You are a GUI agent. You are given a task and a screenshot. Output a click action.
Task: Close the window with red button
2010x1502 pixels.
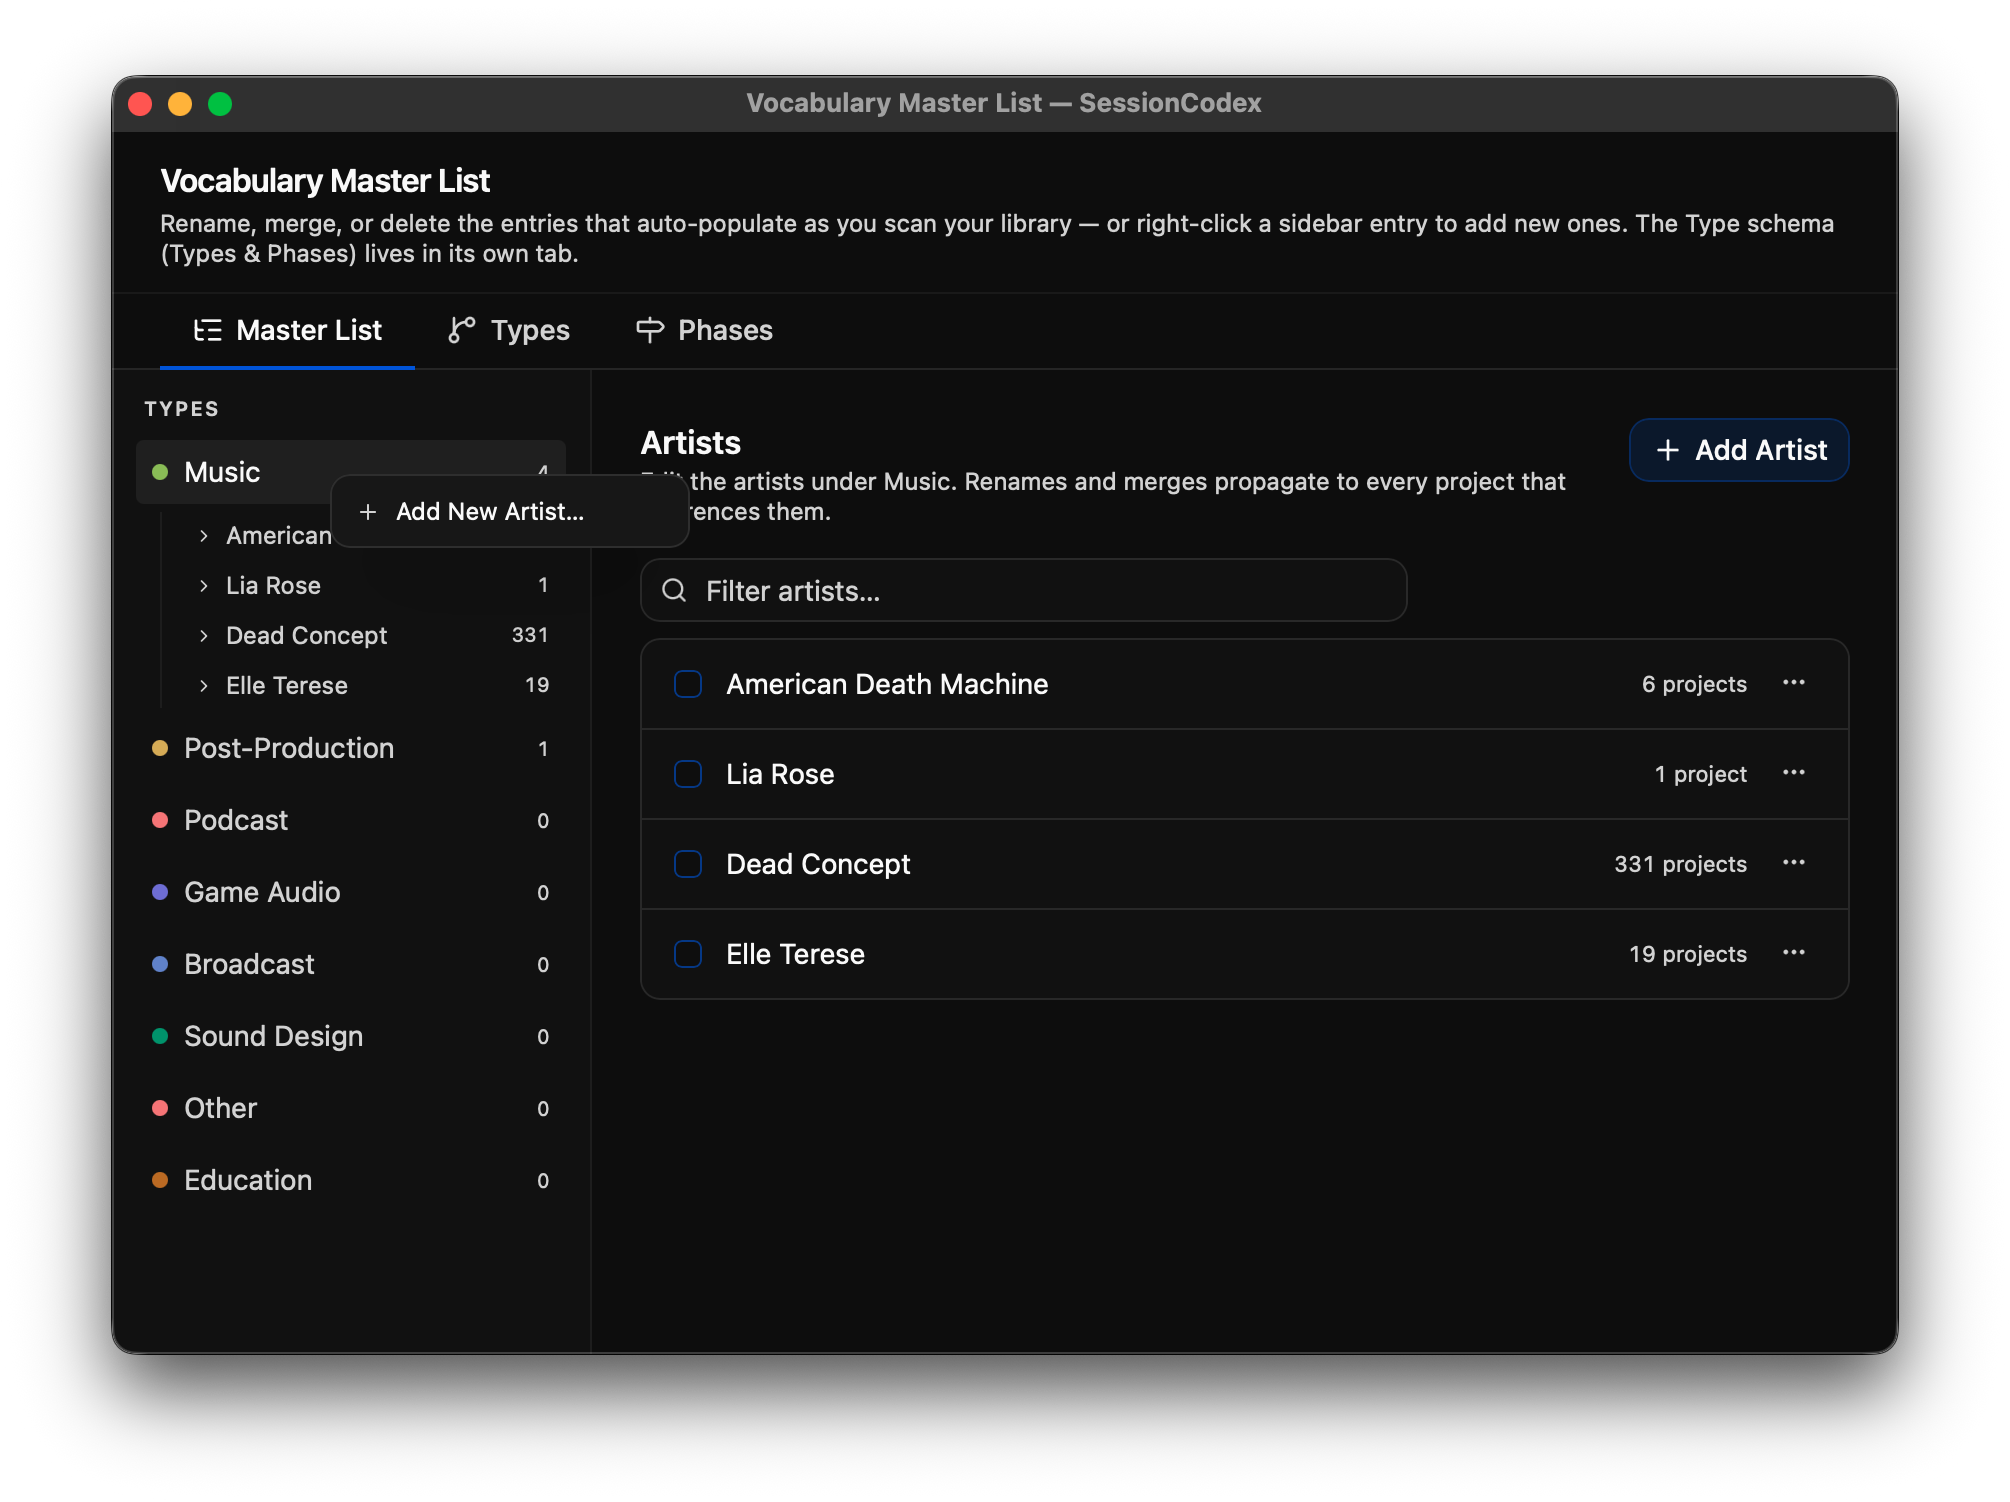pyautogui.click(x=140, y=104)
